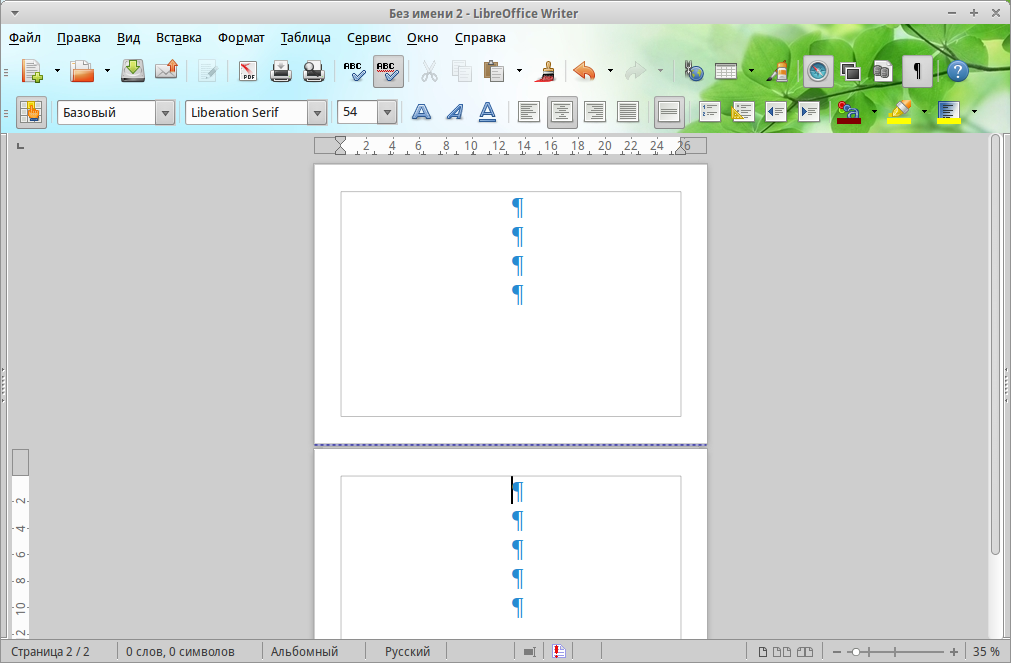Image resolution: width=1011 pixels, height=663 pixels.
Task: Open the Таблица menu
Action: click(306, 37)
